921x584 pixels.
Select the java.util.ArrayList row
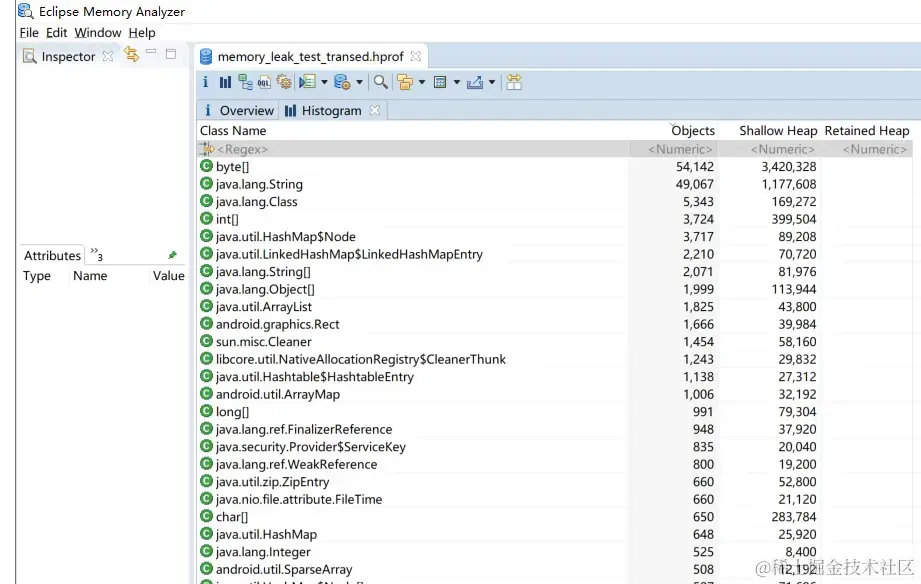tap(555, 307)
